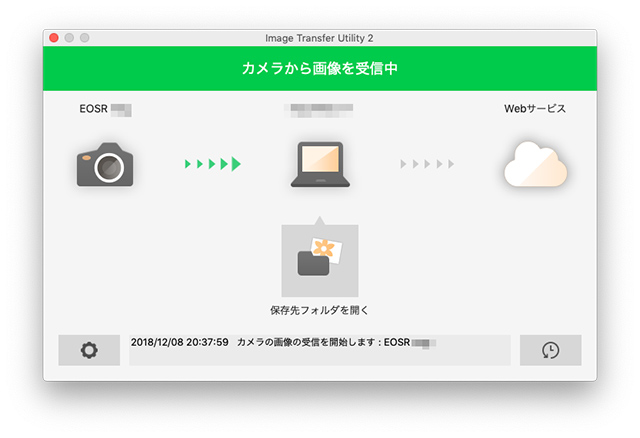Open the transfer history clock icon
Image resolution: width=640 pixels, height=438 pixels.
(x=550, y=350)
